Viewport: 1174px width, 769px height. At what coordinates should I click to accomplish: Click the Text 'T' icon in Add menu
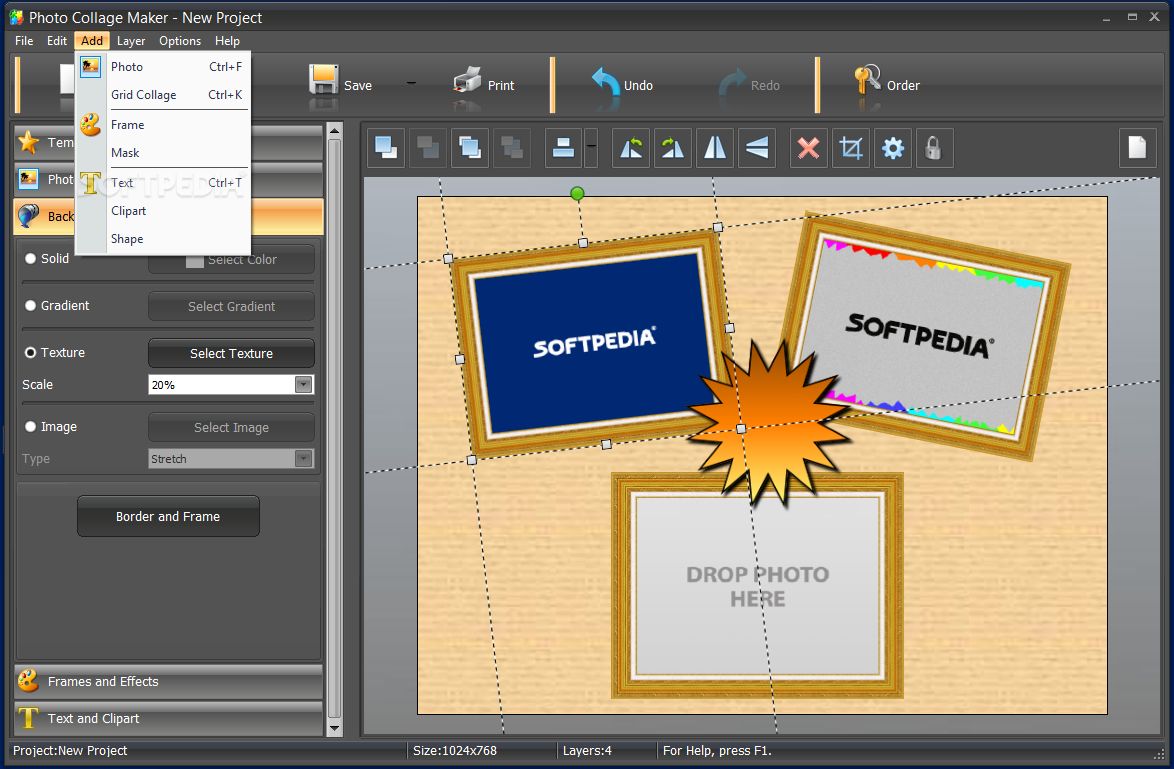pyautogui.click(x=91, y=183)
